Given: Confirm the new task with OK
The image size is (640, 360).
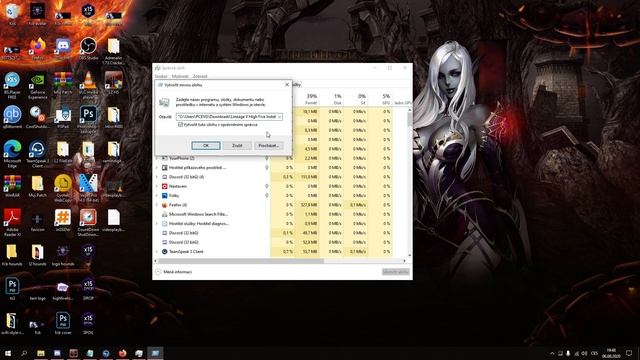Looking at the screenshot, I should click(206, 145).
